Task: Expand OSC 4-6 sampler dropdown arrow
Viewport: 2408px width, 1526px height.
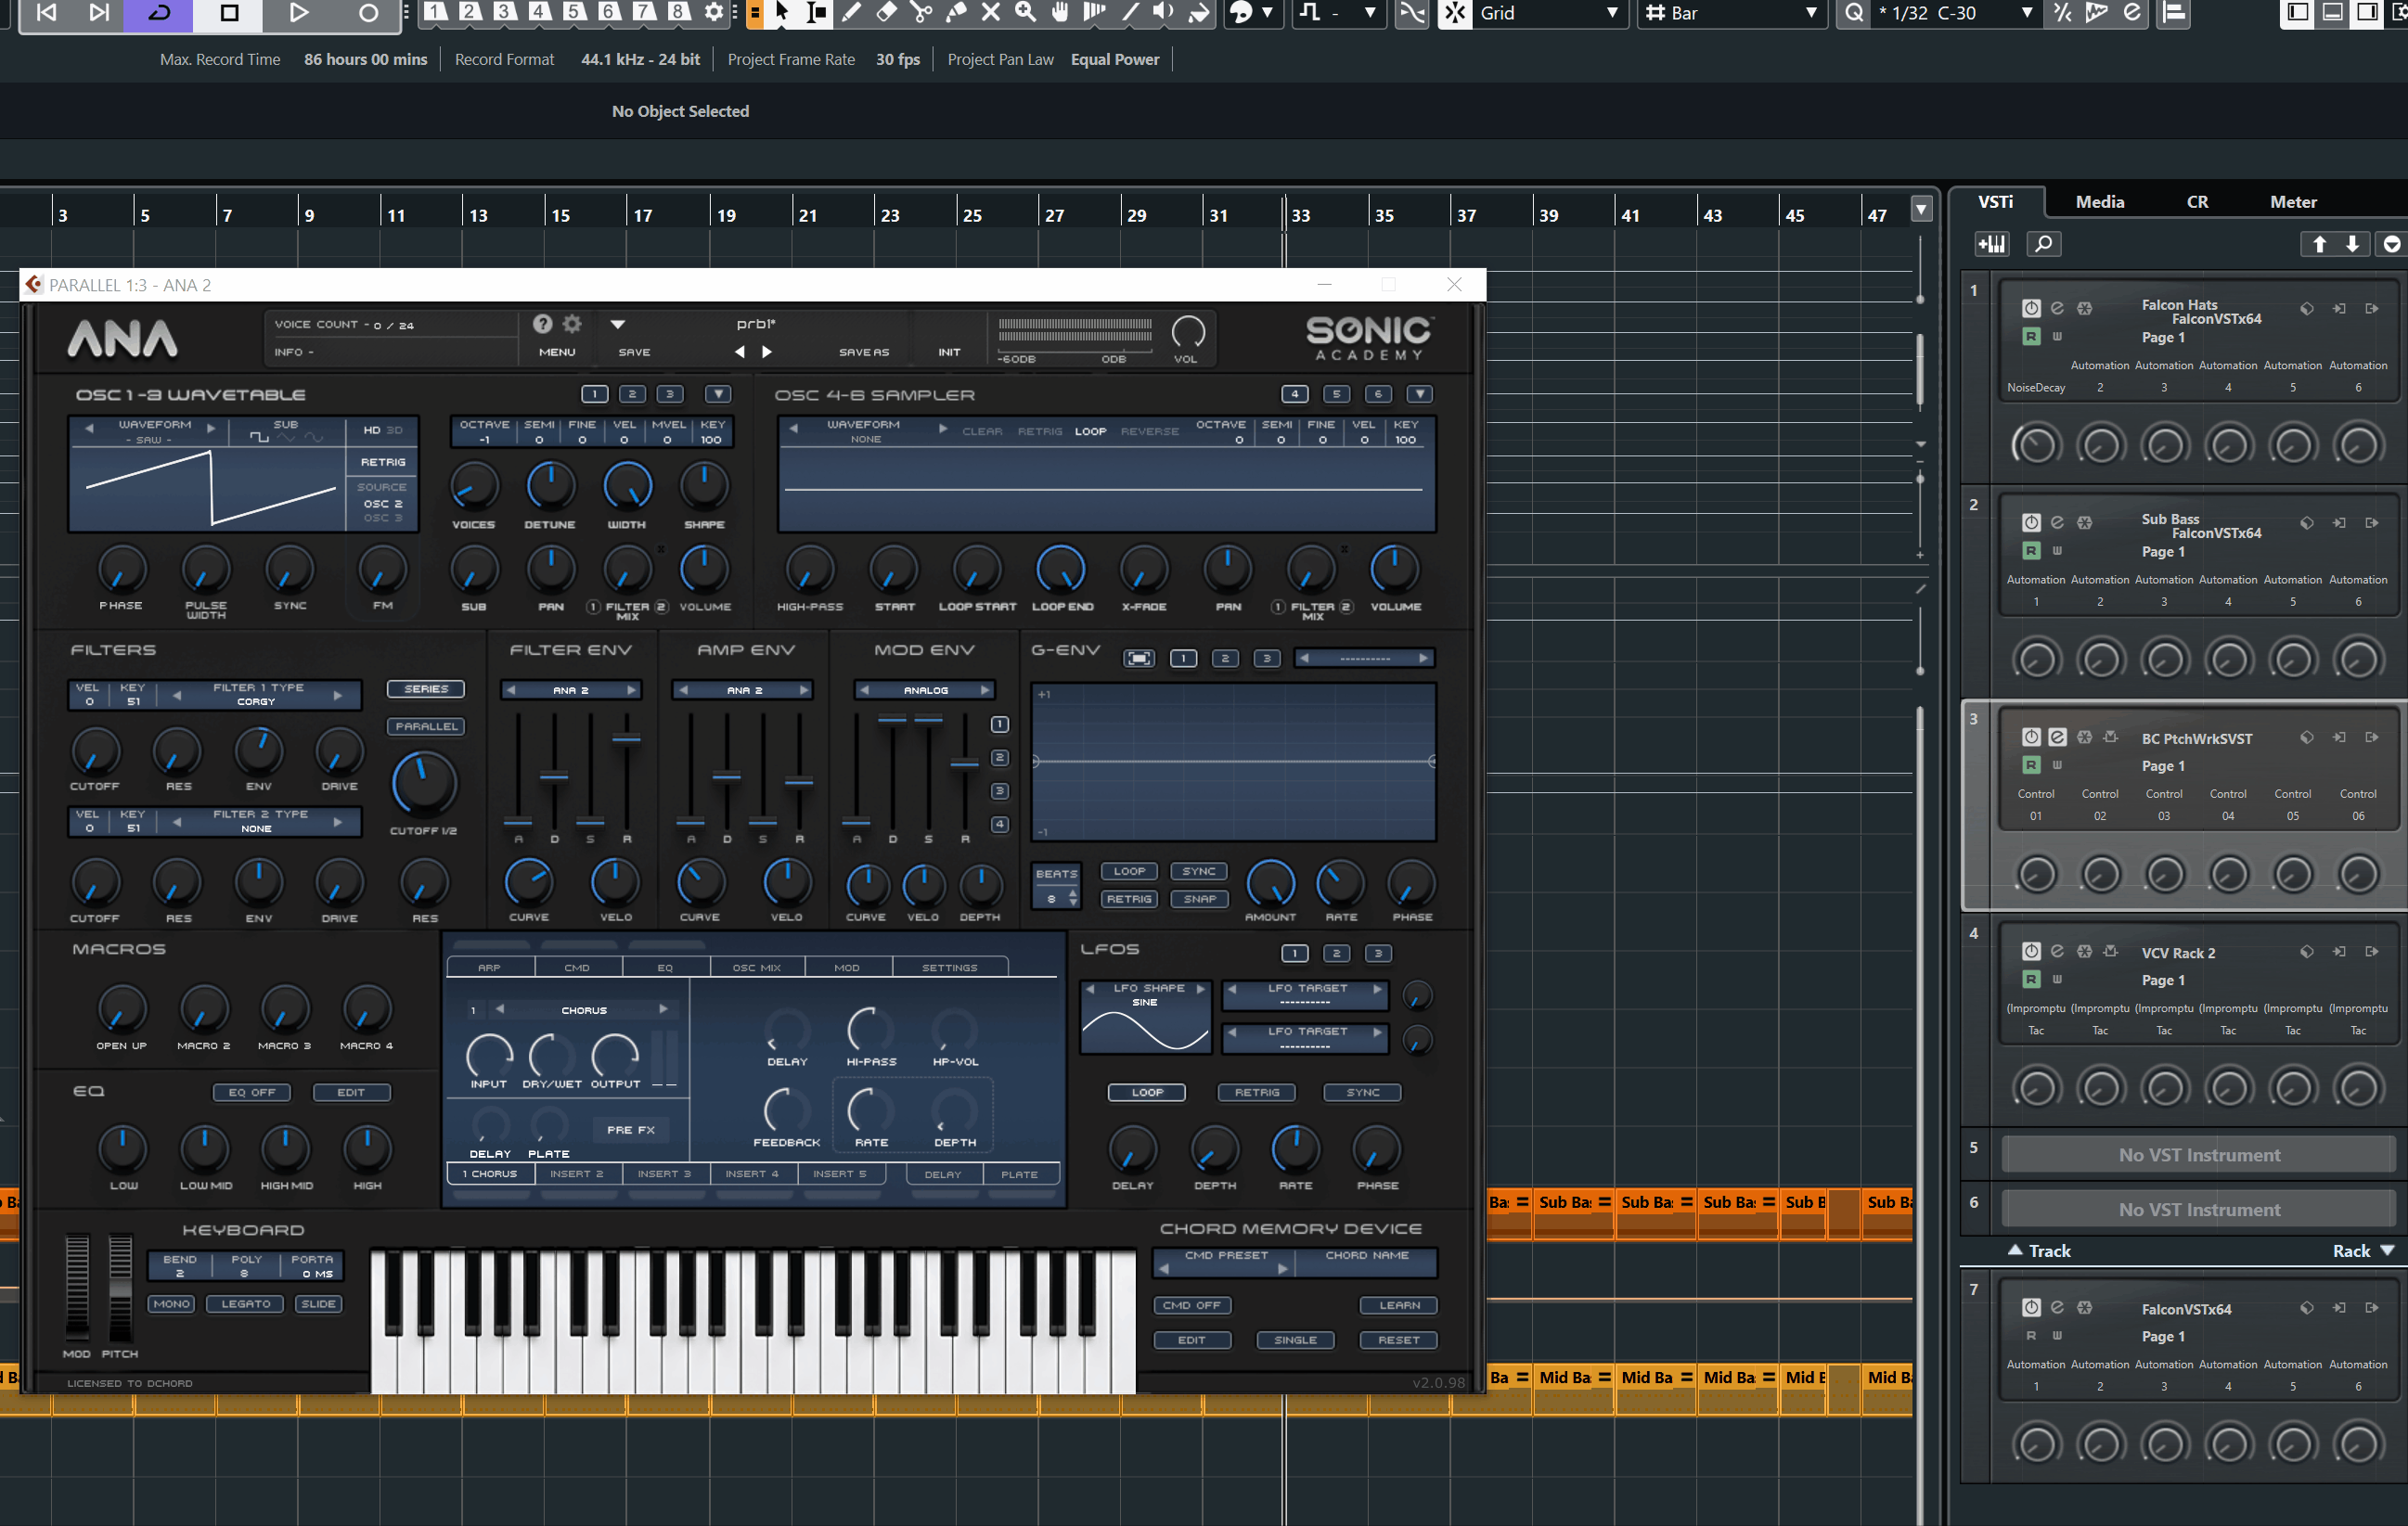Action: (x=1419, y=394)
